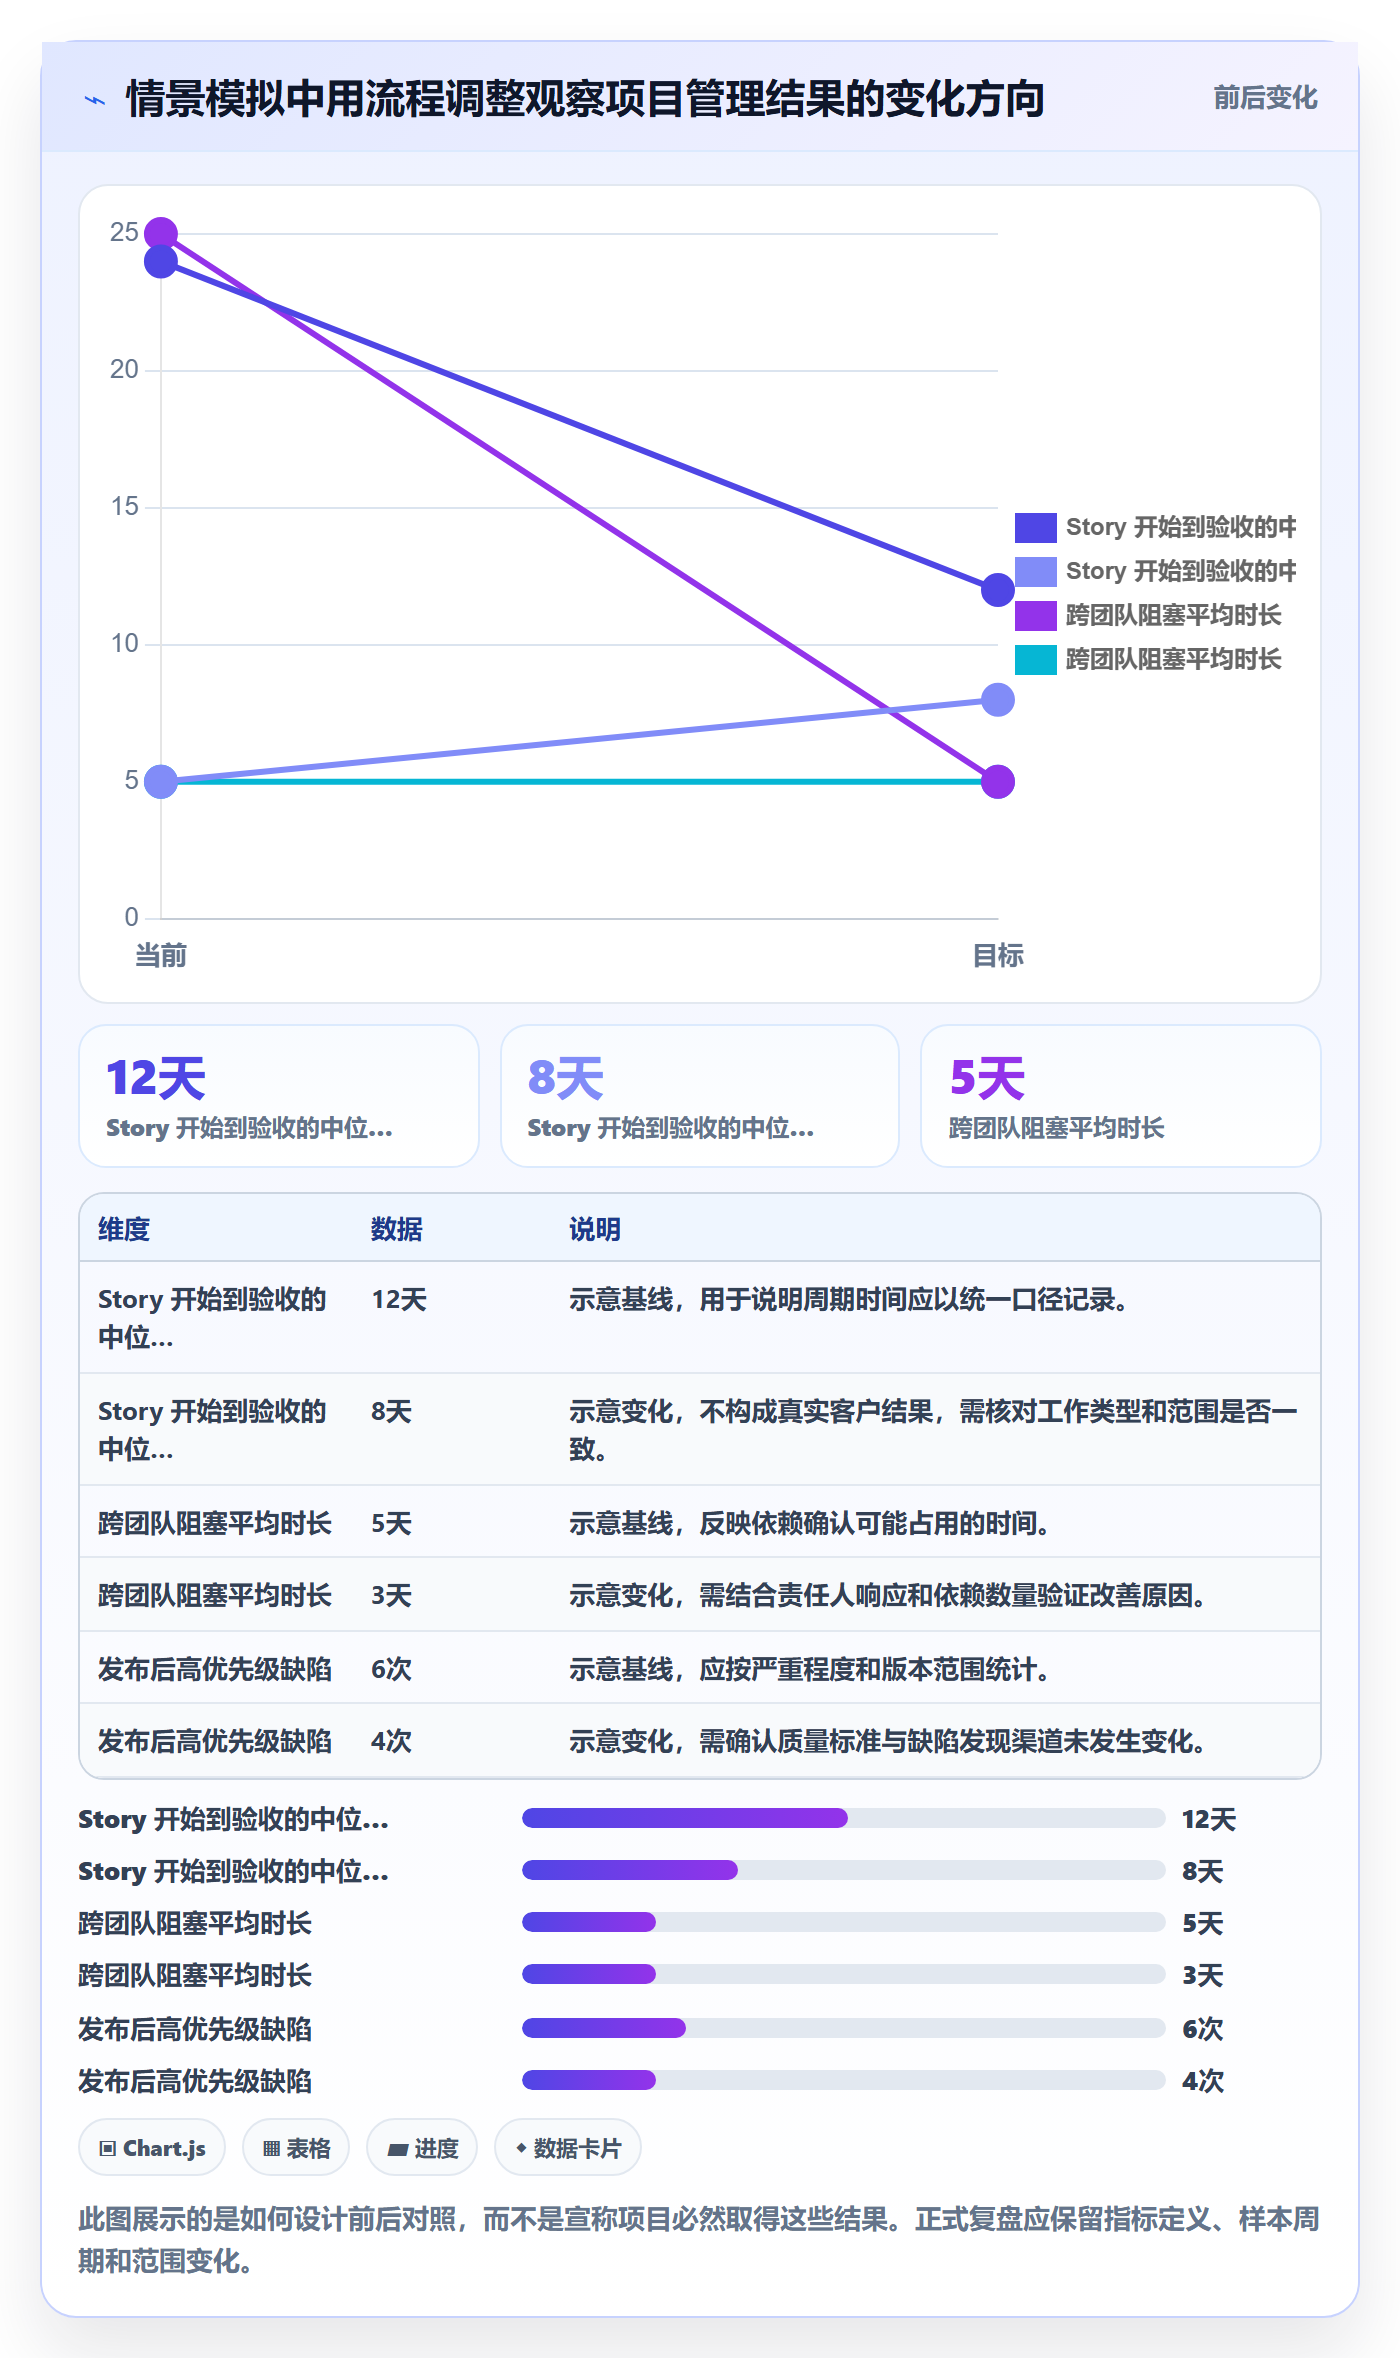The width and height of the screenshot is (1400, 2358).
Task: Click the dark indigo legend swatch
Action: tap(1035, 527)
